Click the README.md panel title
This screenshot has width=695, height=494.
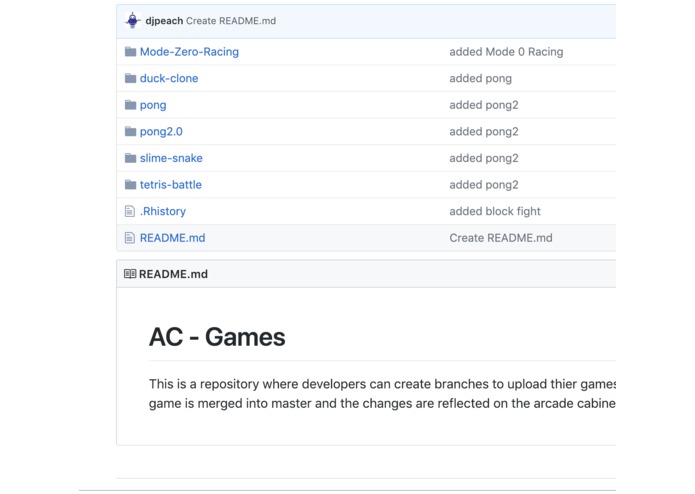point(173,274)
